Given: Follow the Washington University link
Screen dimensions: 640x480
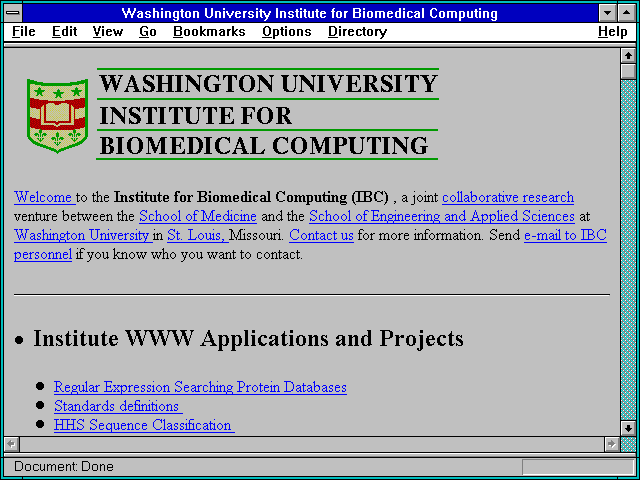Looking at the screenshot, I should (83, 236).
